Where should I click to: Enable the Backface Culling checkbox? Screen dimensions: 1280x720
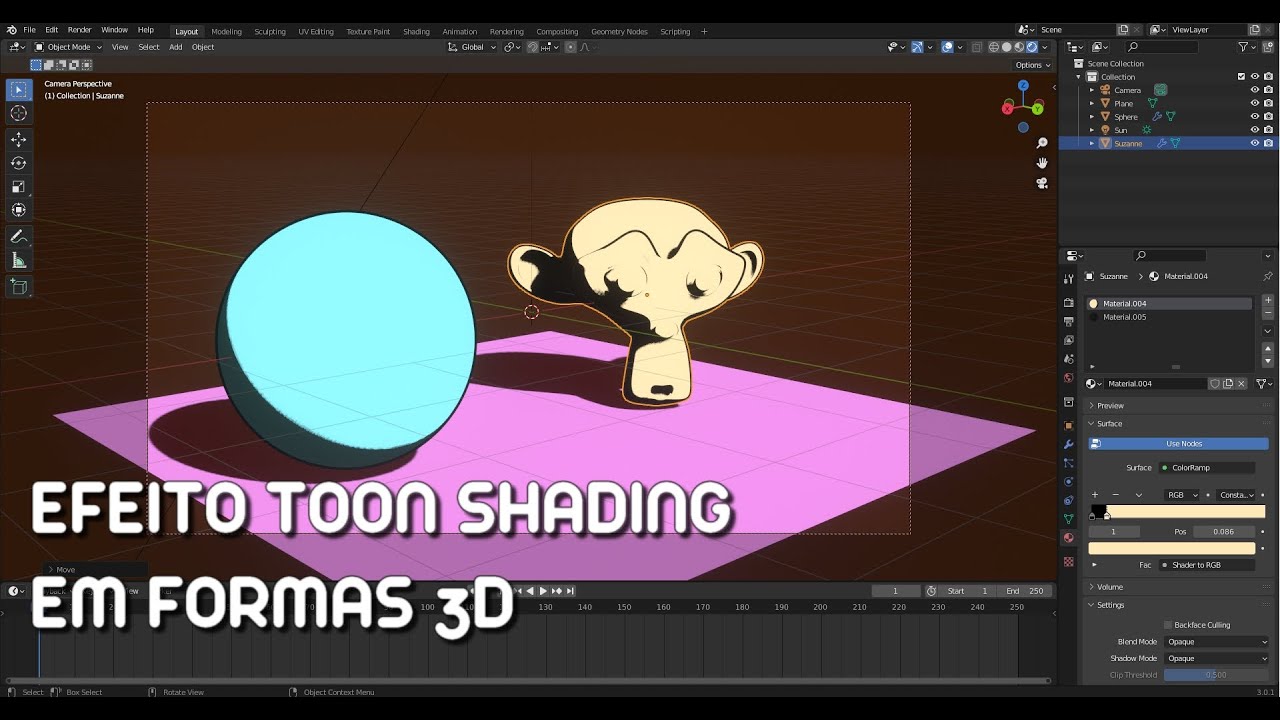point(1167,625)
